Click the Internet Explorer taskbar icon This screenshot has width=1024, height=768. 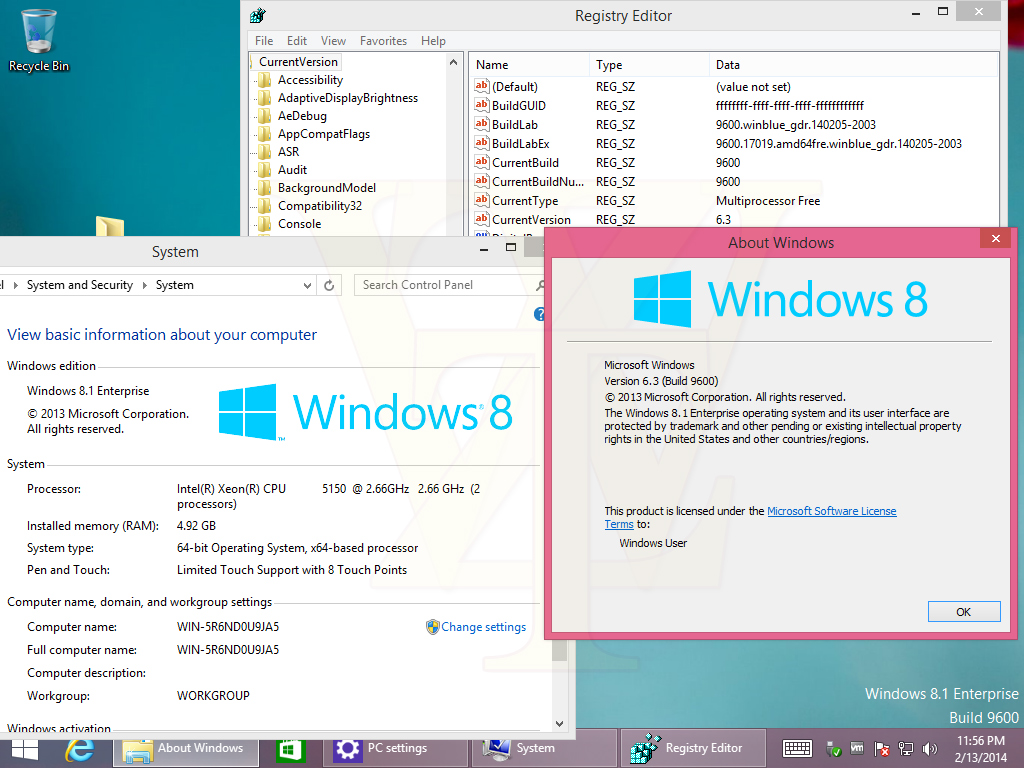point(79,748)
